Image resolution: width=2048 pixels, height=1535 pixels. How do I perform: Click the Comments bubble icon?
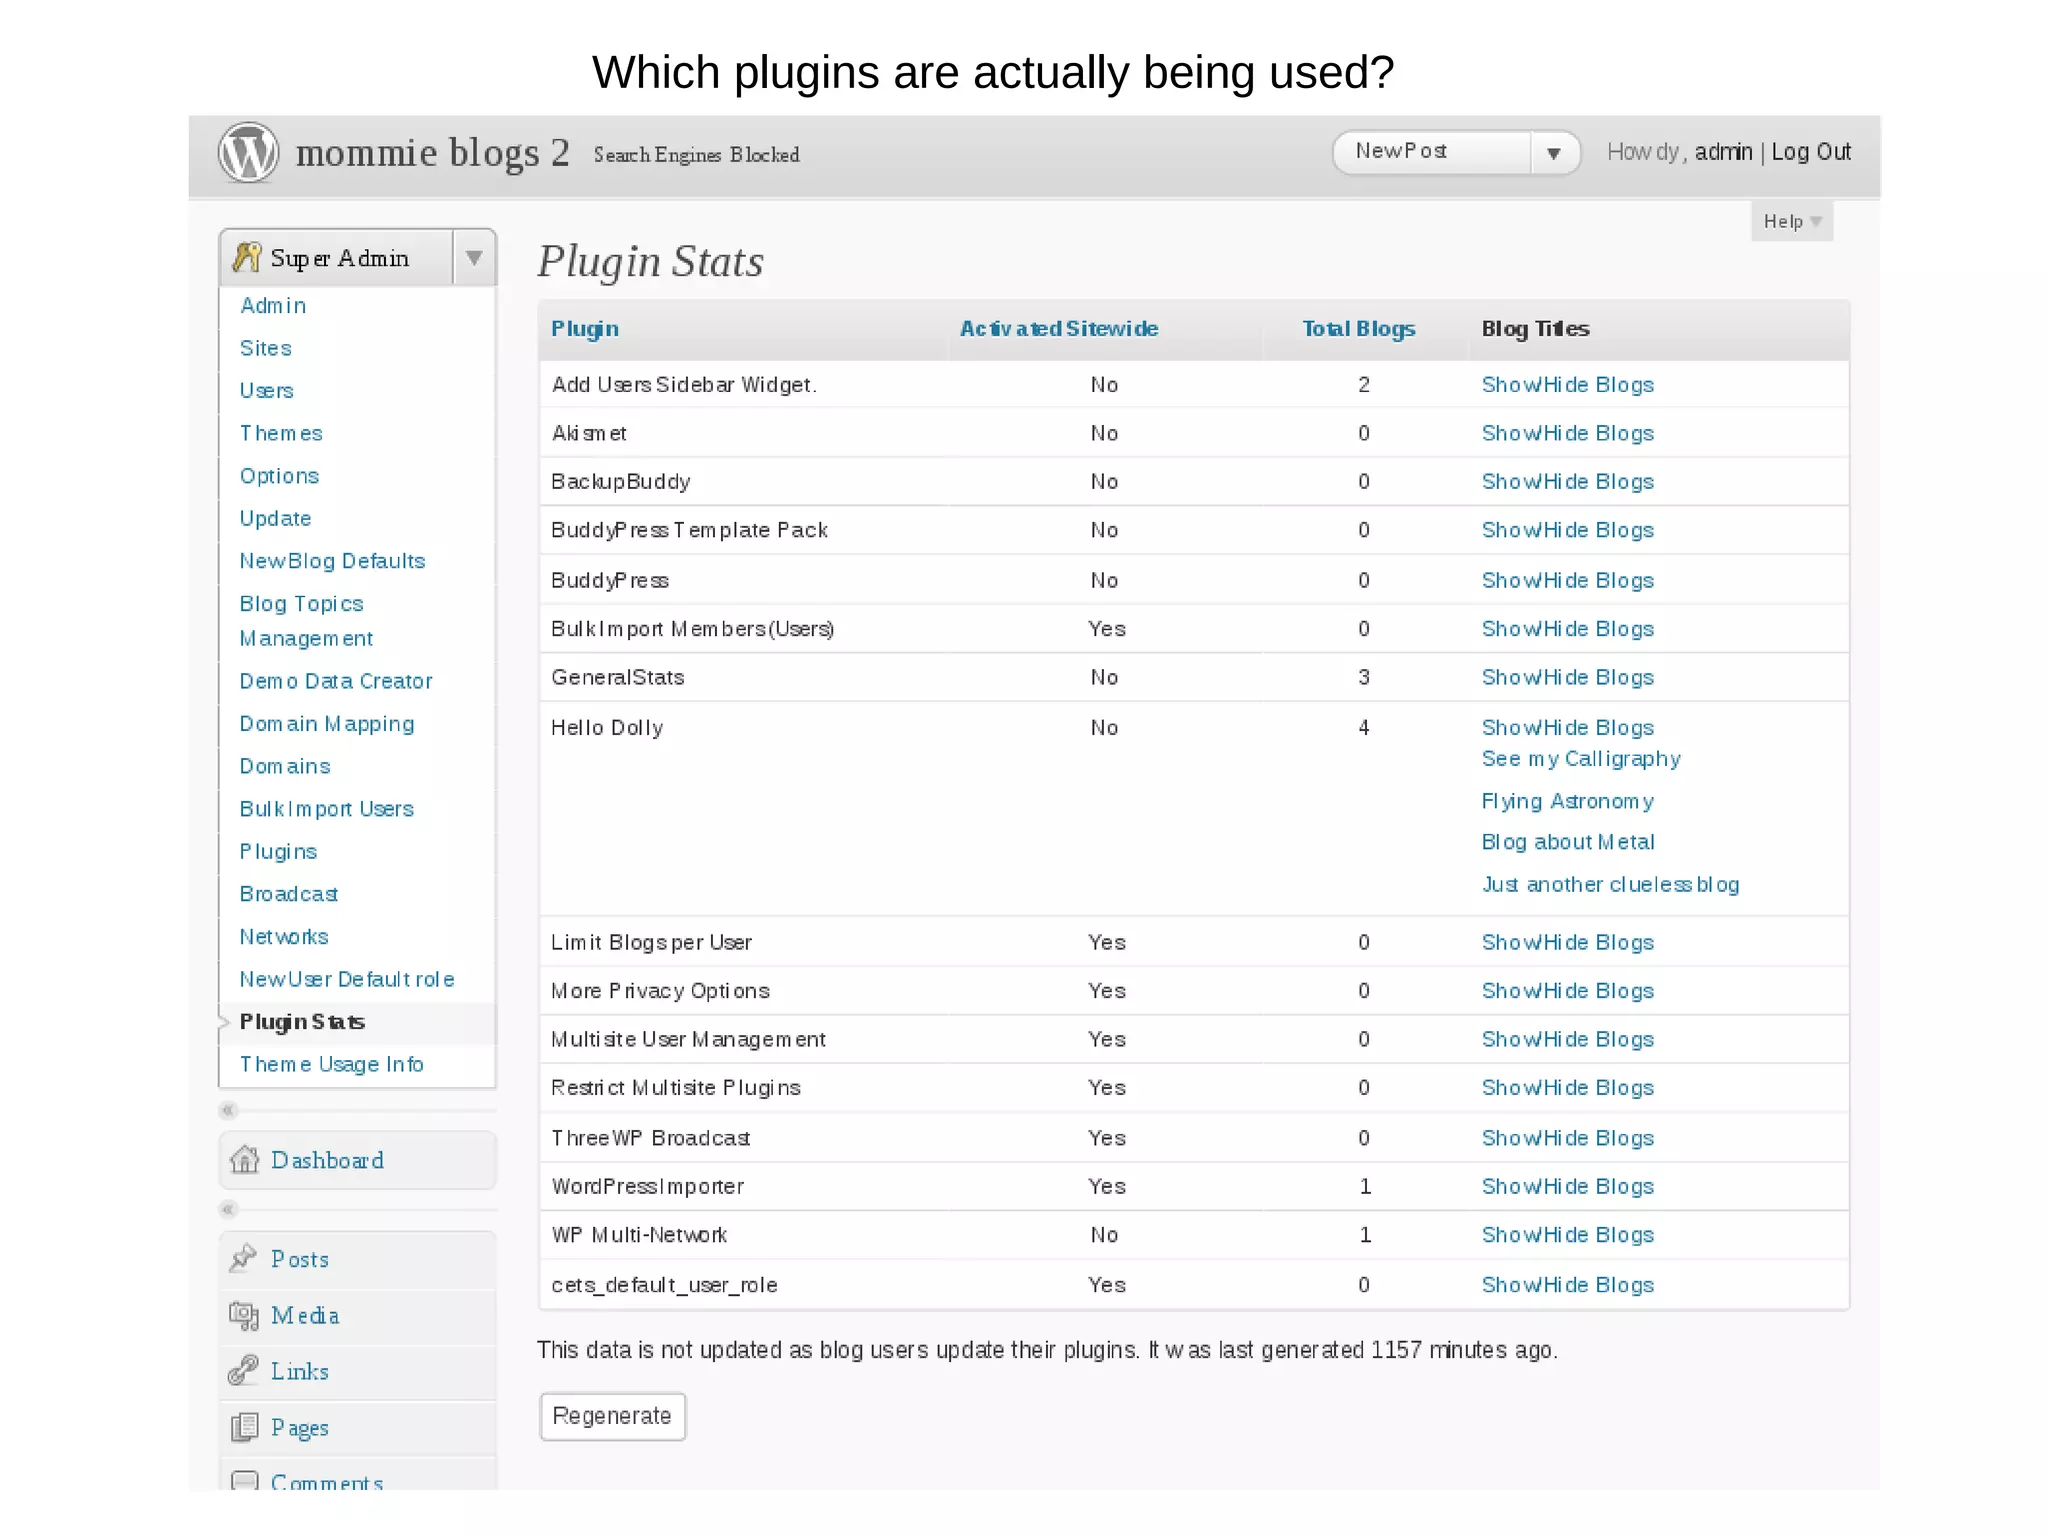coord(244,1480)
